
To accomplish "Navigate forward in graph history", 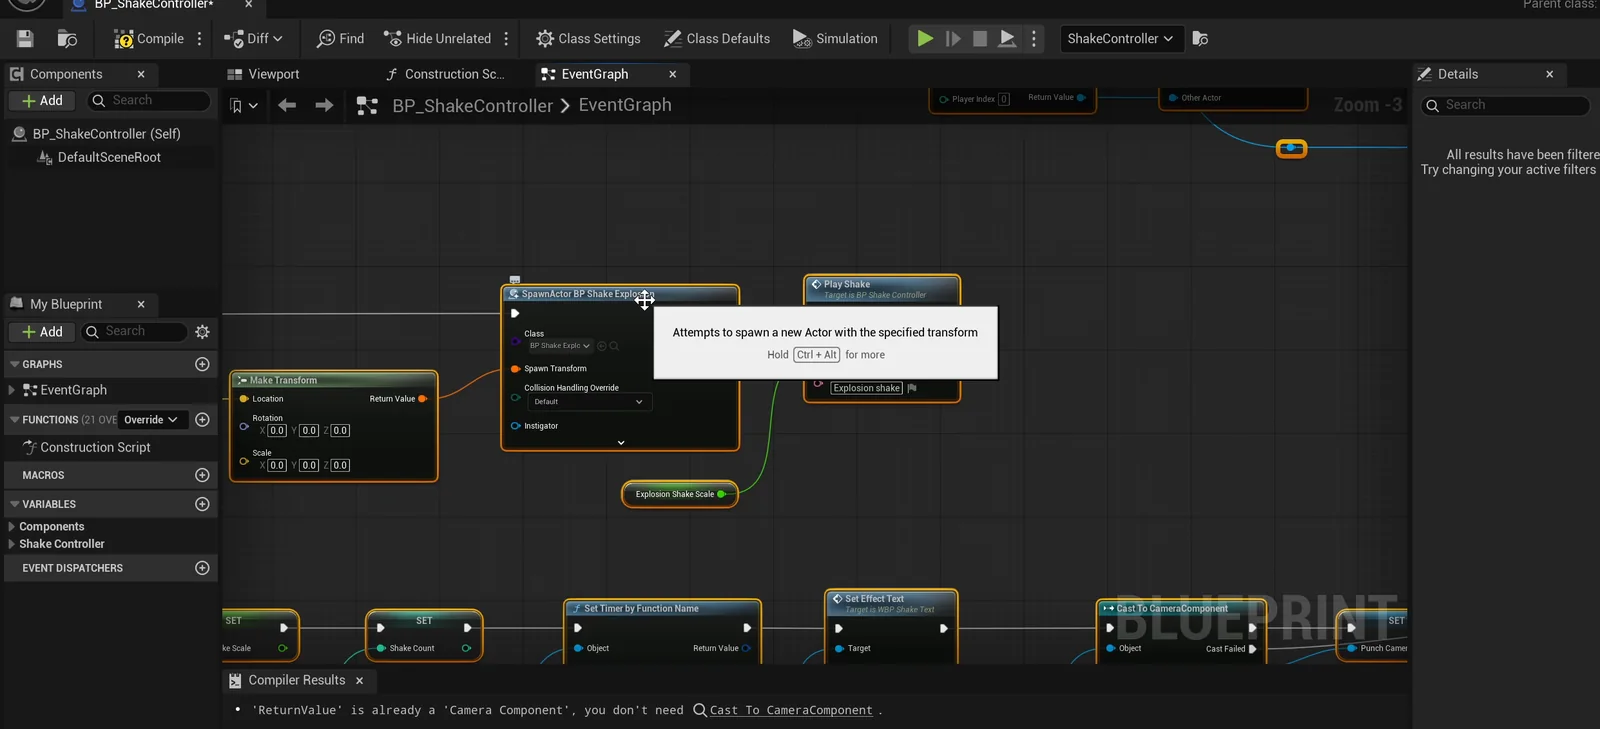I will coord(324,105).
